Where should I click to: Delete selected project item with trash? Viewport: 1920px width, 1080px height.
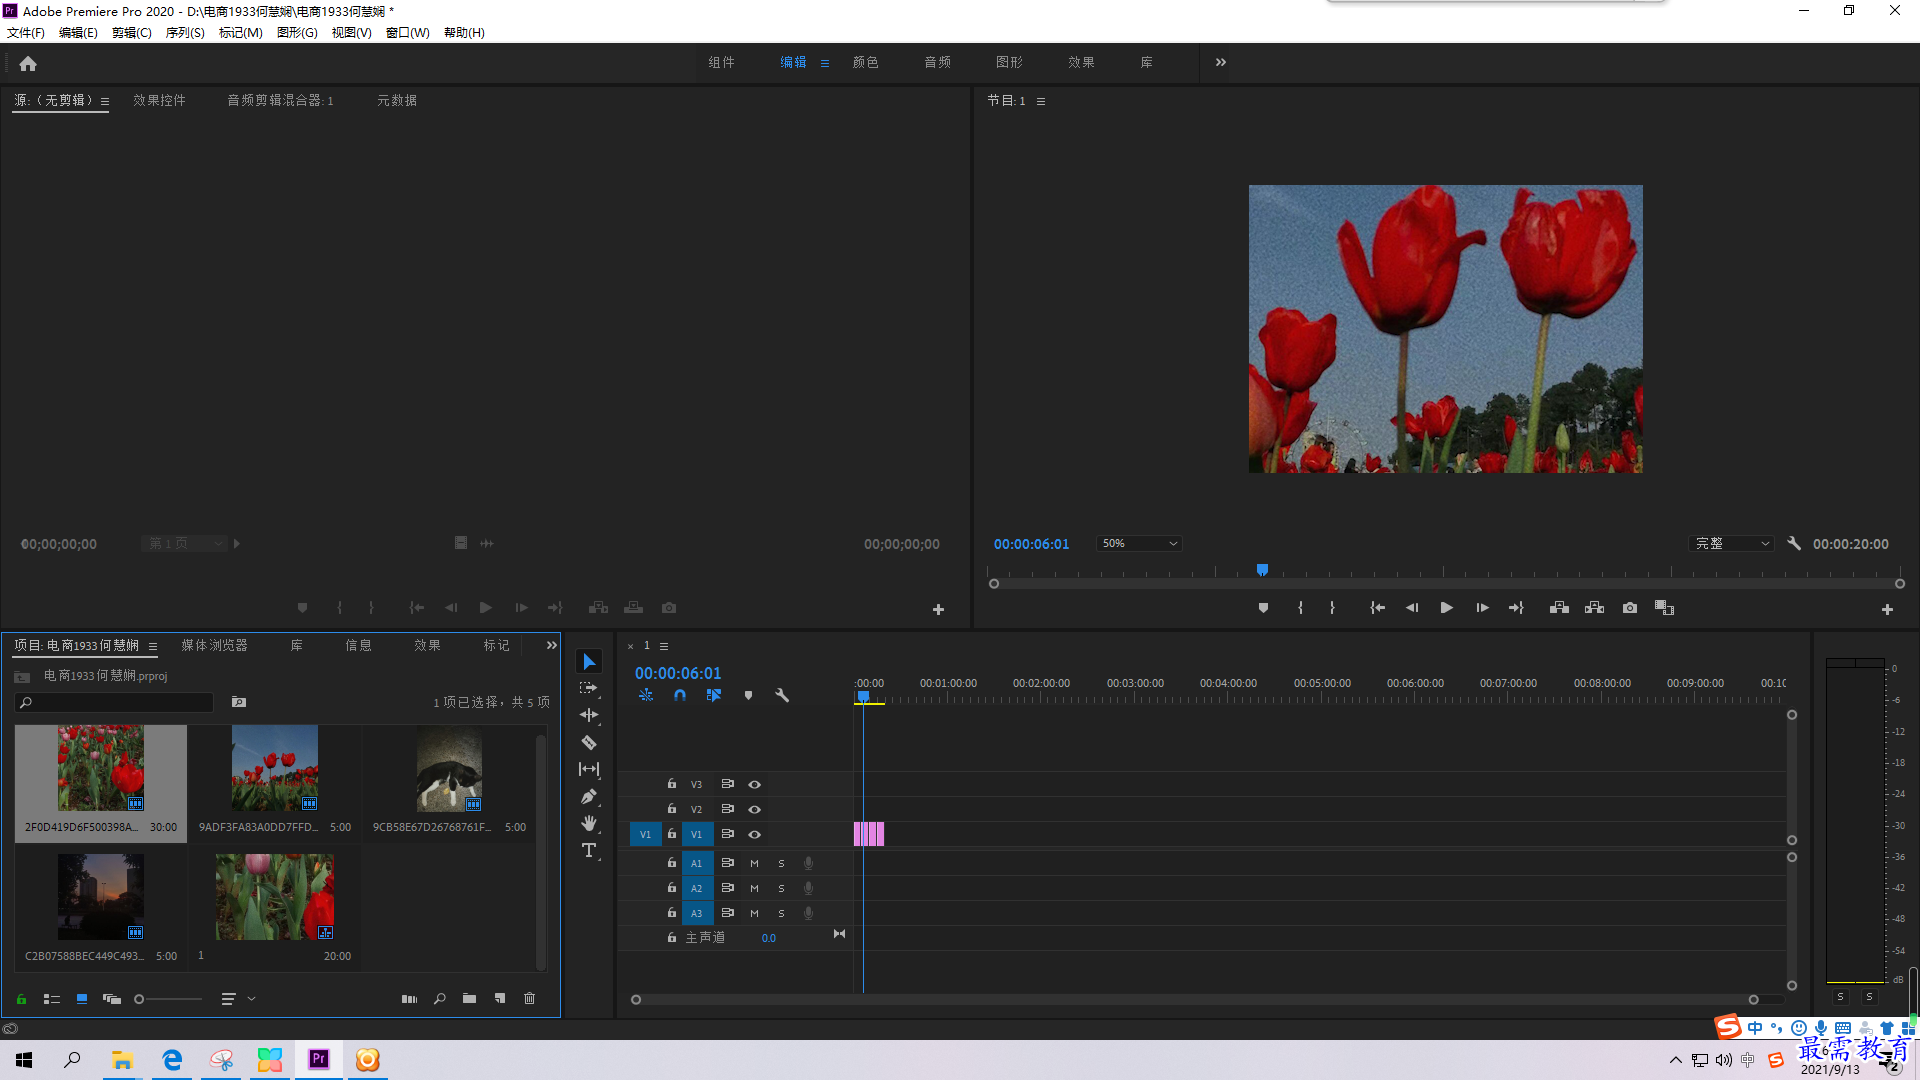click(530, 998)
